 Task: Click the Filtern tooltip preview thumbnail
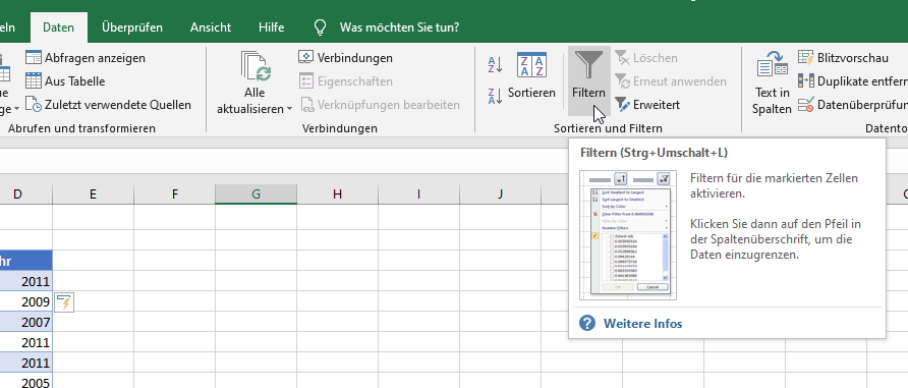pyautogui.click(x=628, y=235)
